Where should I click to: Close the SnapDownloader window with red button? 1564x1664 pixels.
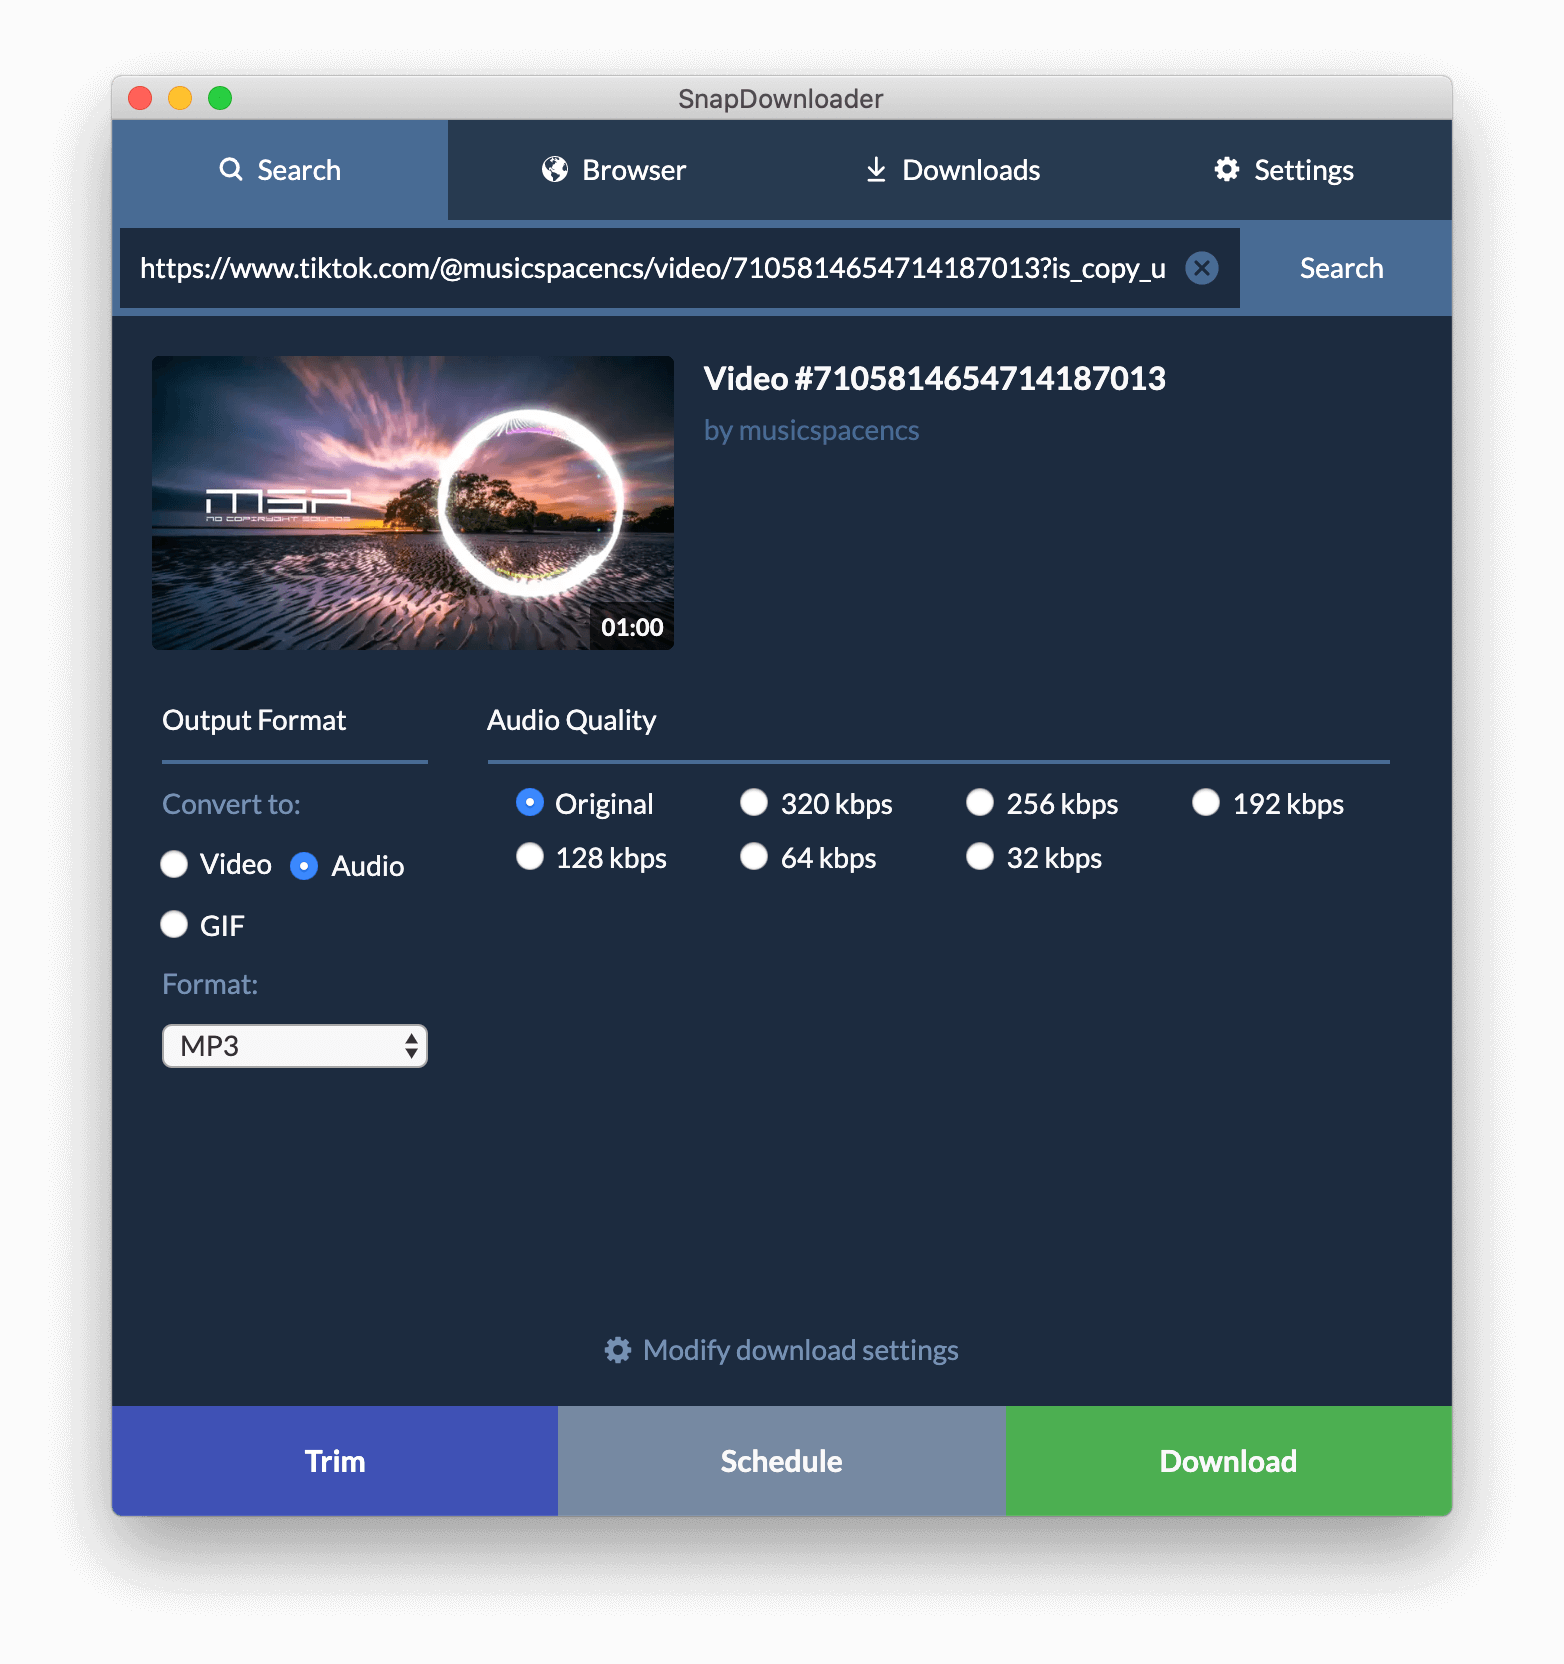pyautogui.click(x=140, y=98)
